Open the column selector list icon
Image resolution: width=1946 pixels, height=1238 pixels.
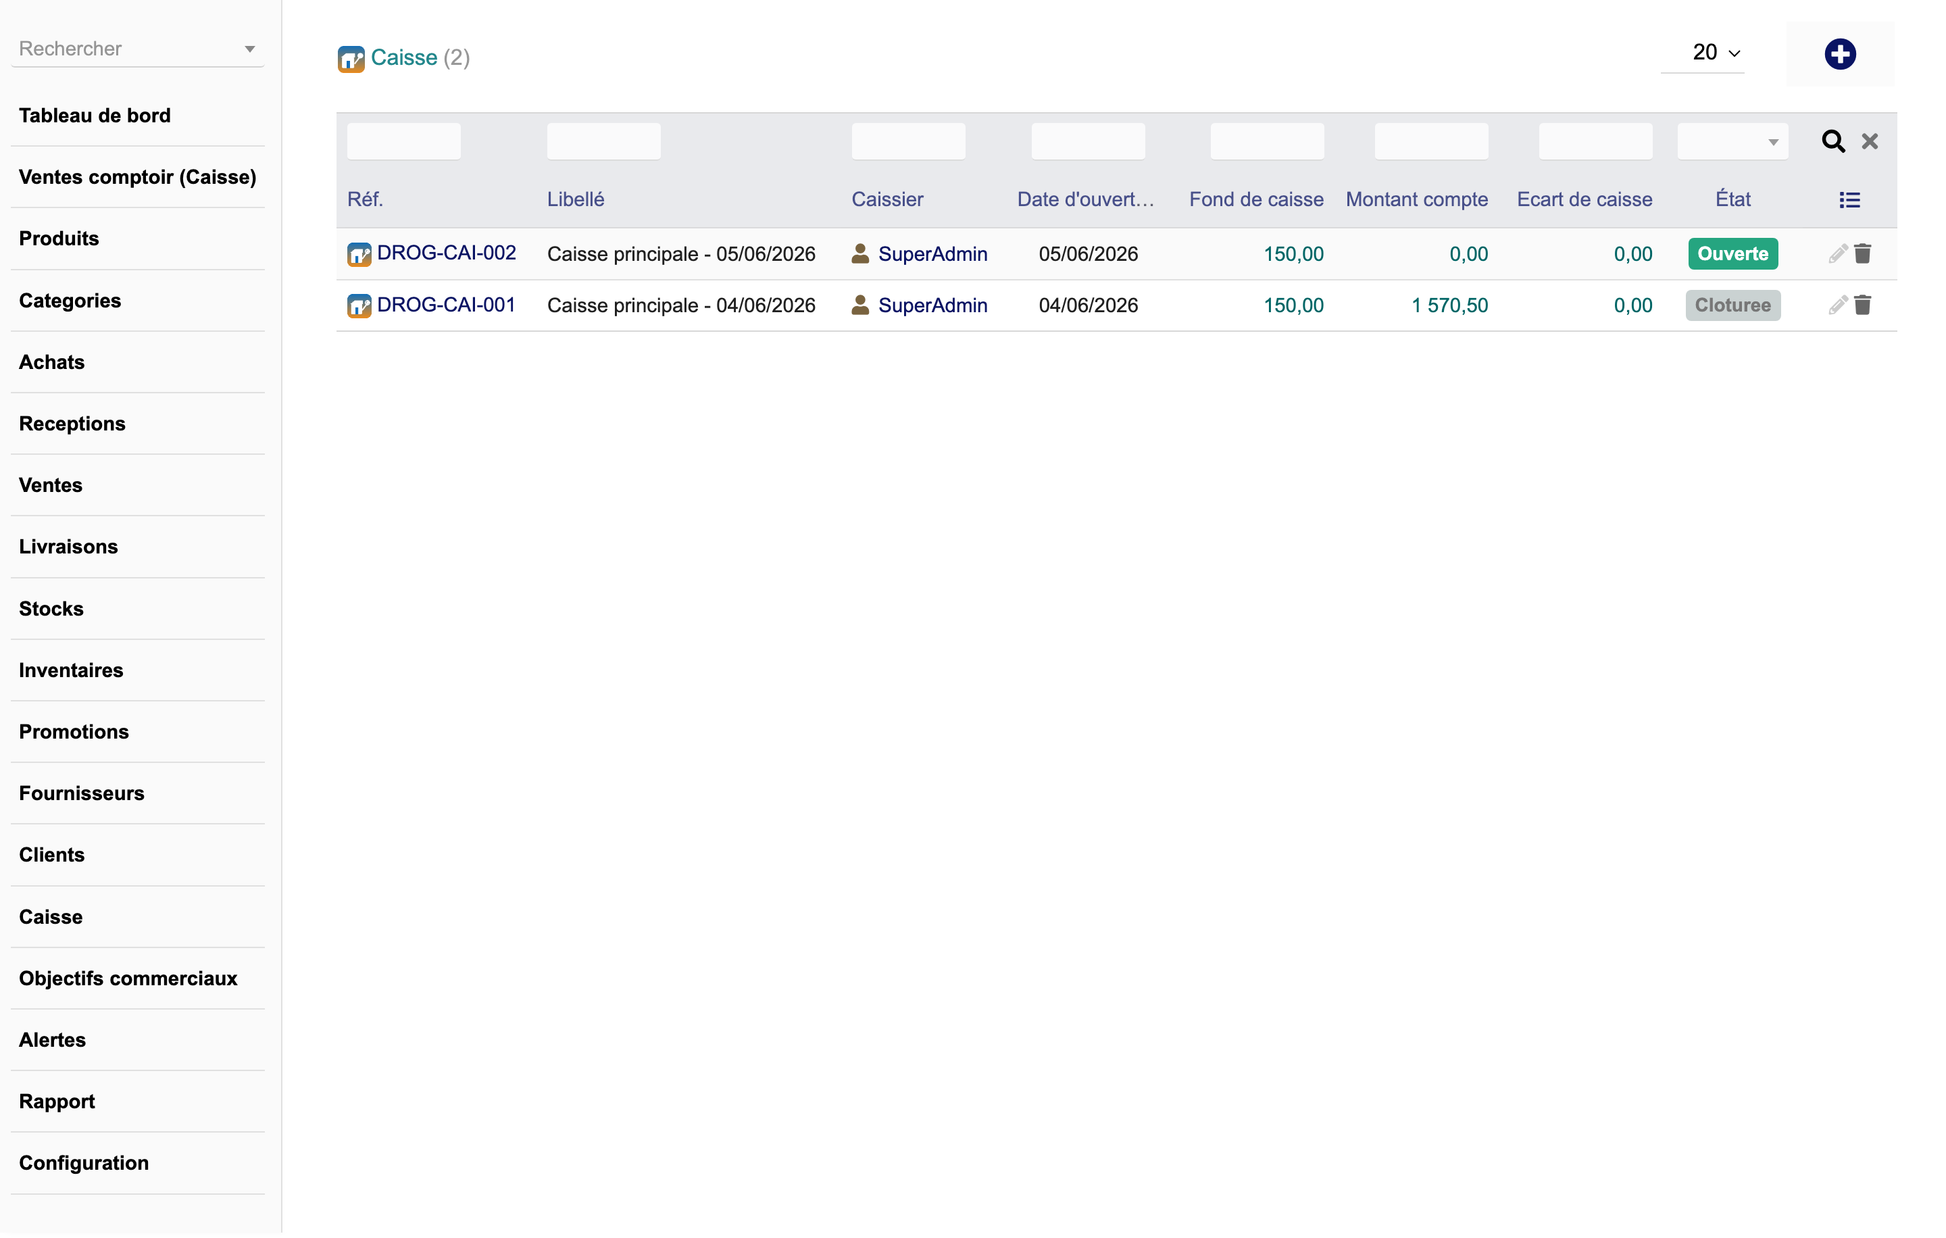(x=1849, y=200)
